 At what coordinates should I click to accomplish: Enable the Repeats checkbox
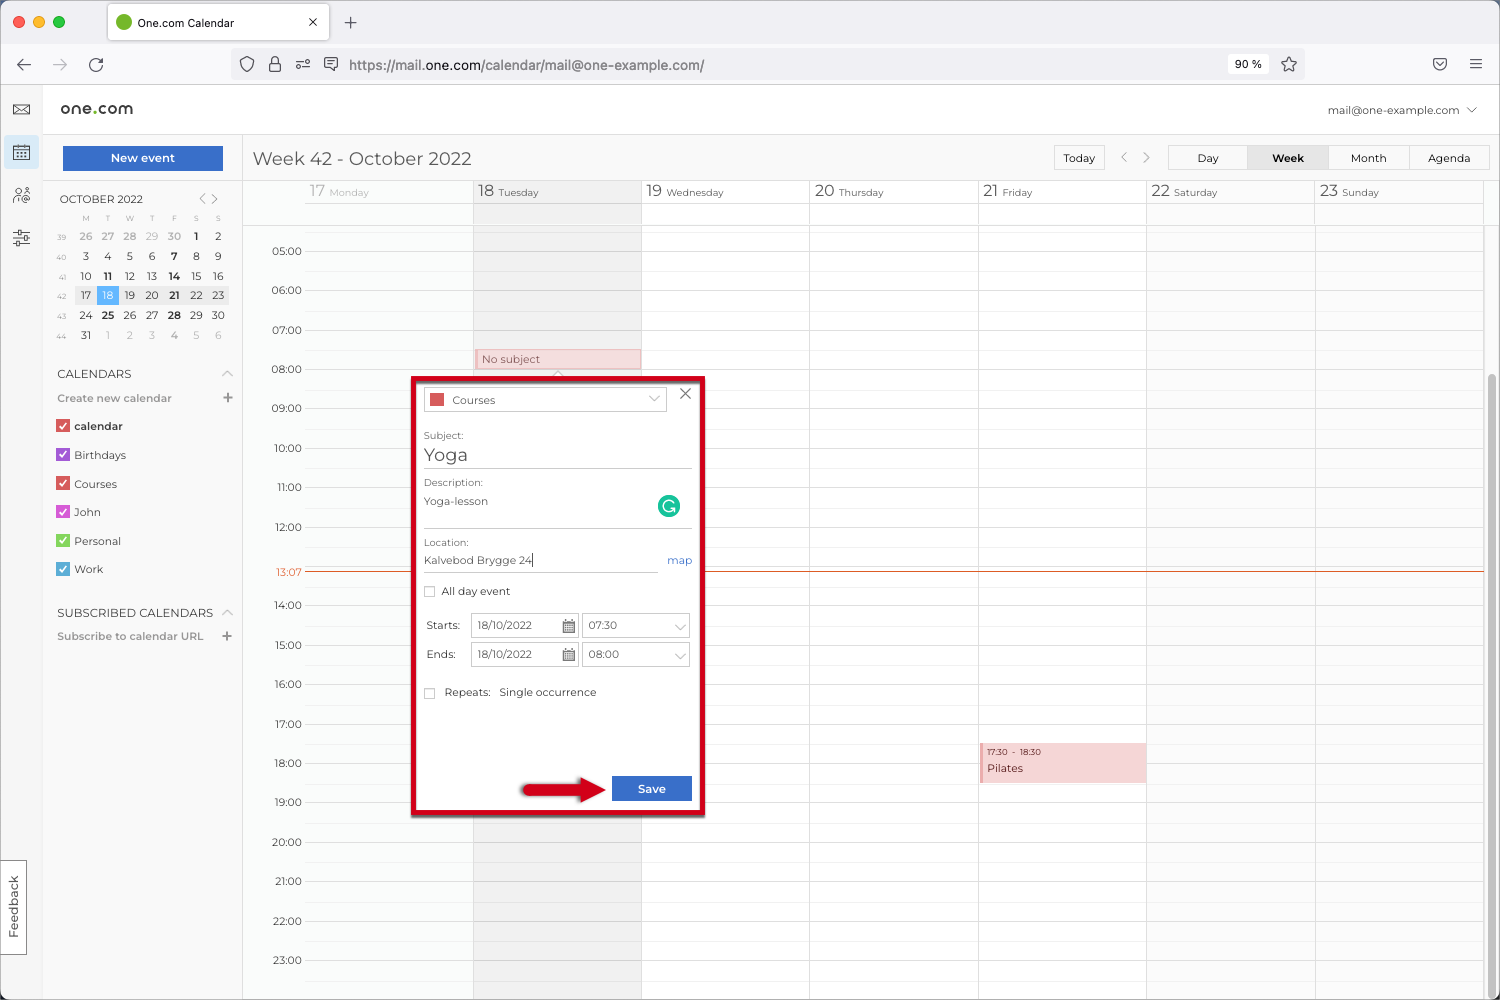pyautogui.click(x=430, y=693)
